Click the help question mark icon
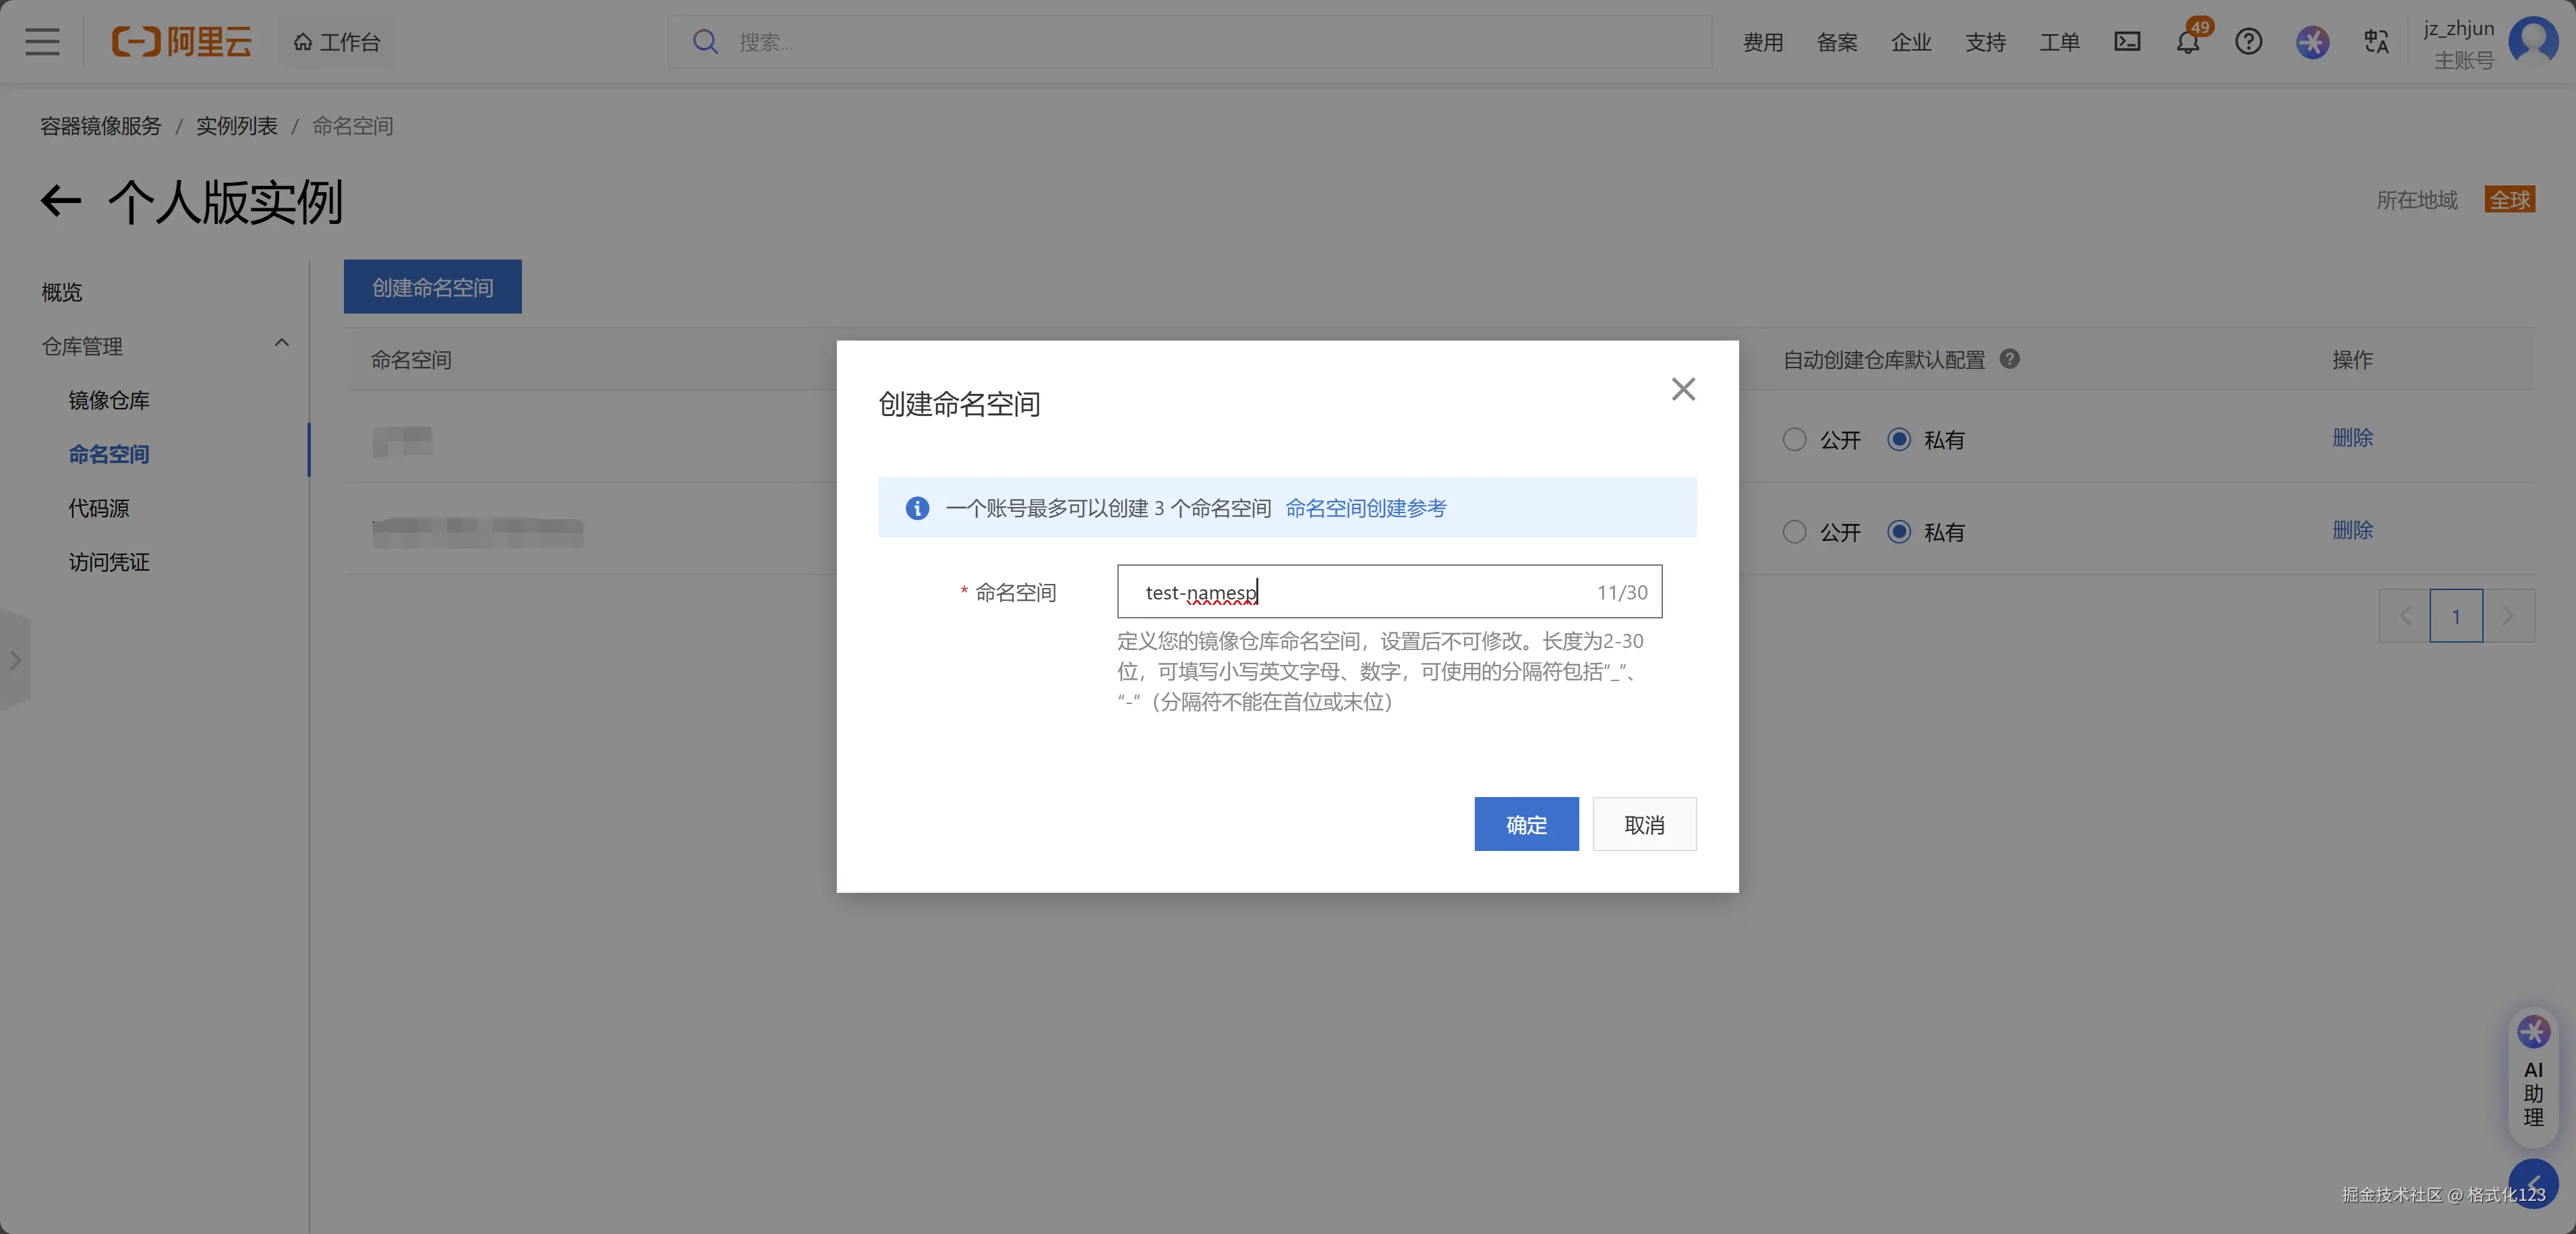This screenshot has height=1234, width=2576. (x=2248, y=42)
